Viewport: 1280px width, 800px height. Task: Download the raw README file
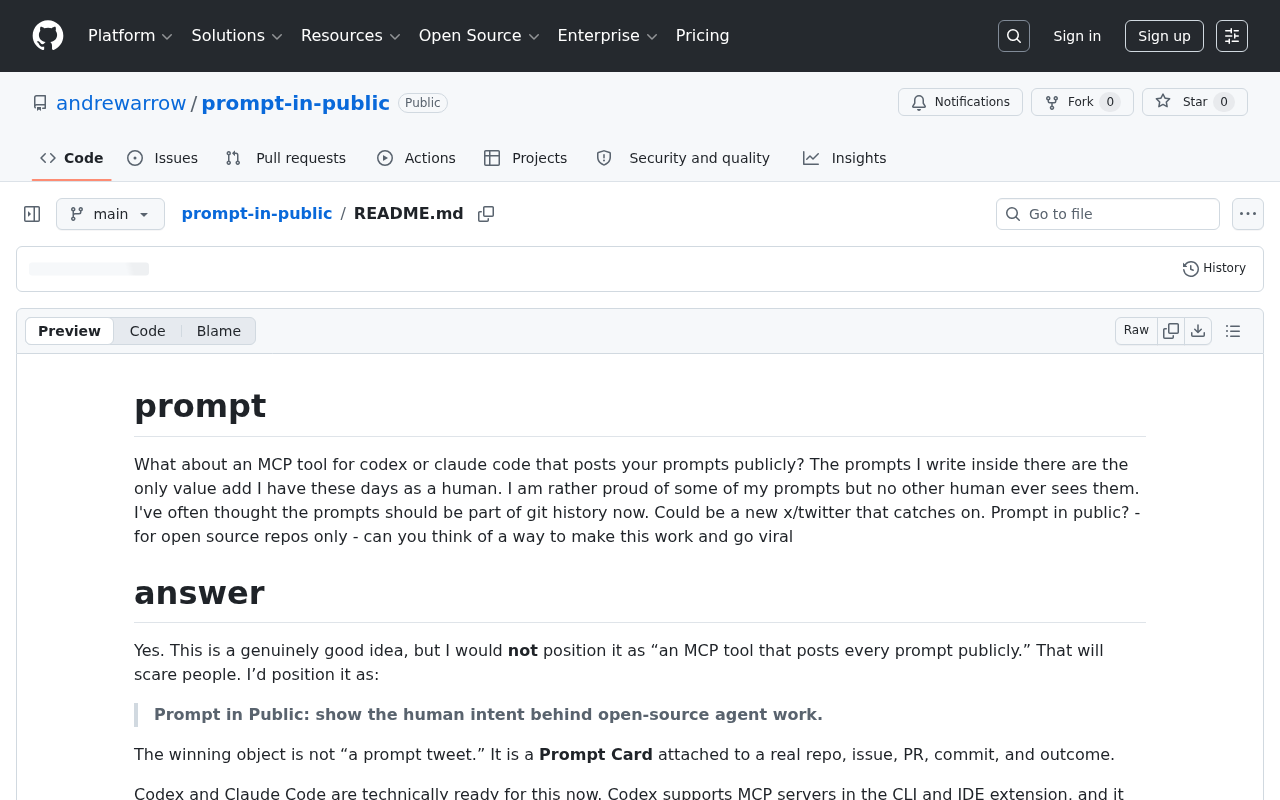pyautogui.click(x=1198, y=331)
